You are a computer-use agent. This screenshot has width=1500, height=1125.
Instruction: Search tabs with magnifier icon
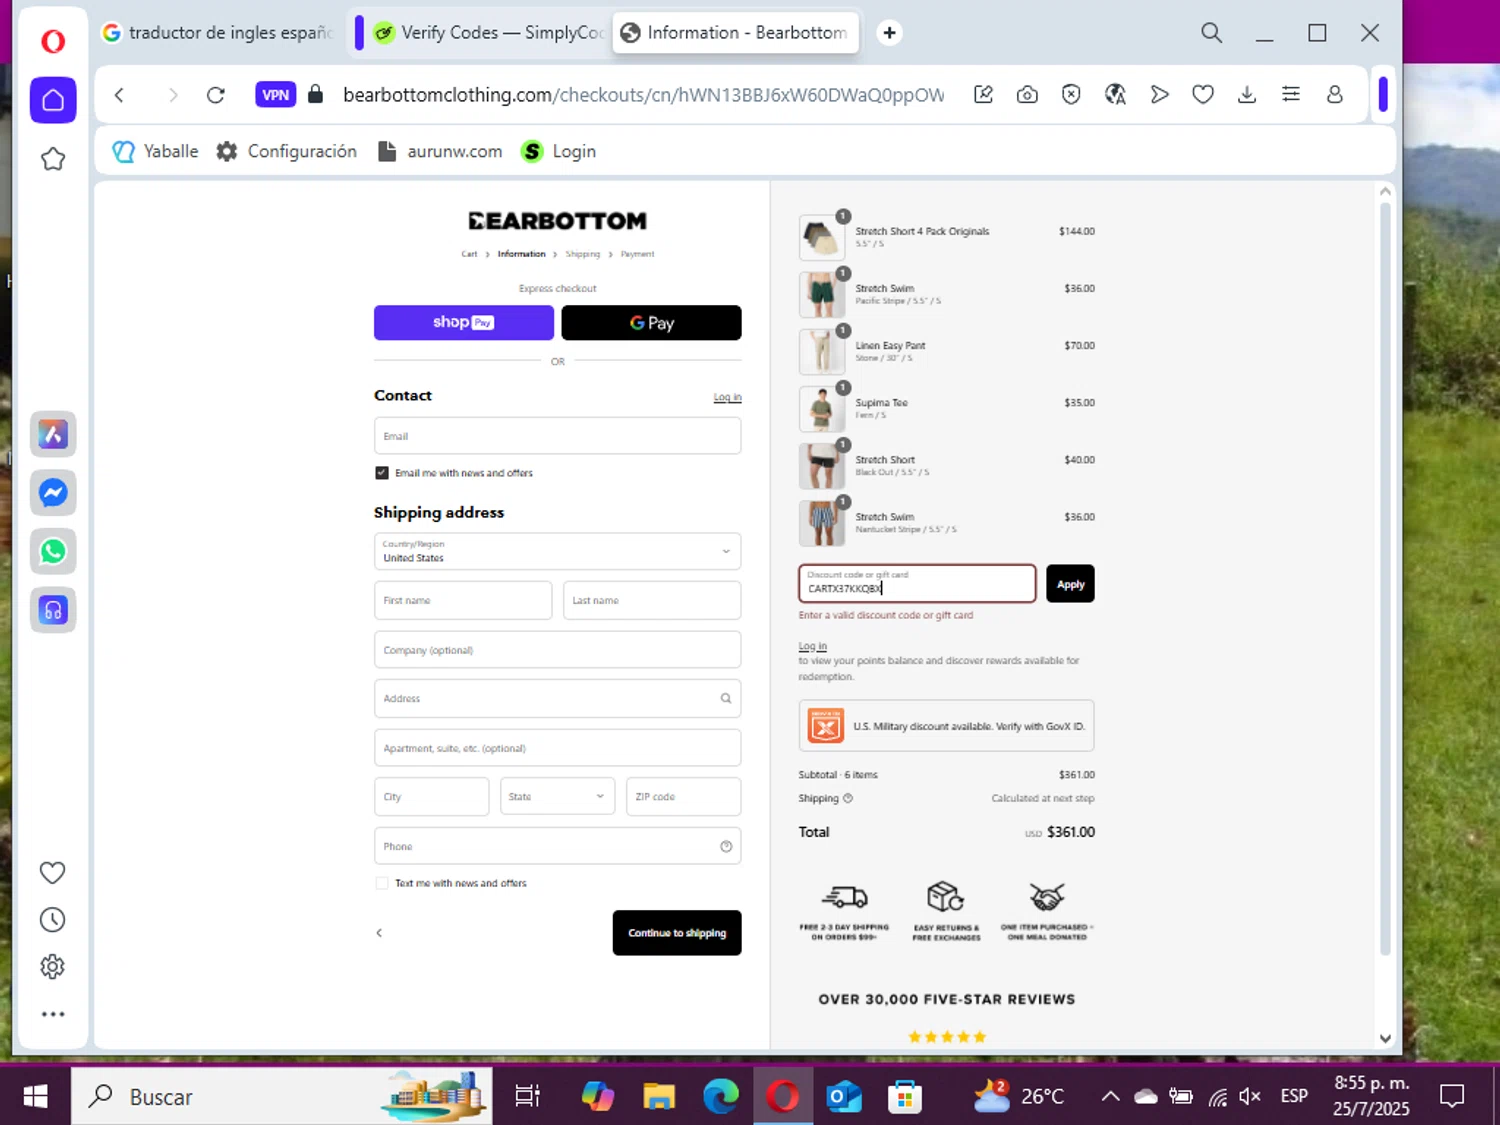(x=1211, y=33)
